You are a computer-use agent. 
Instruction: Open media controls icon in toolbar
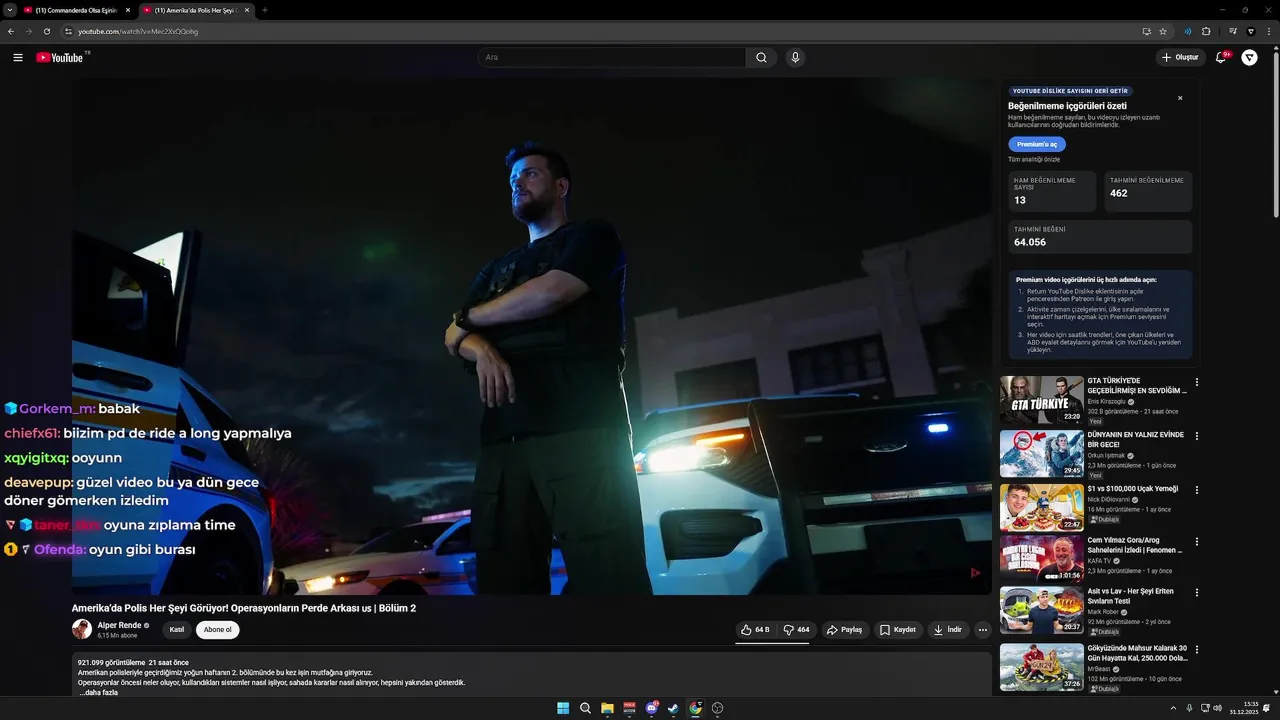1233,31
